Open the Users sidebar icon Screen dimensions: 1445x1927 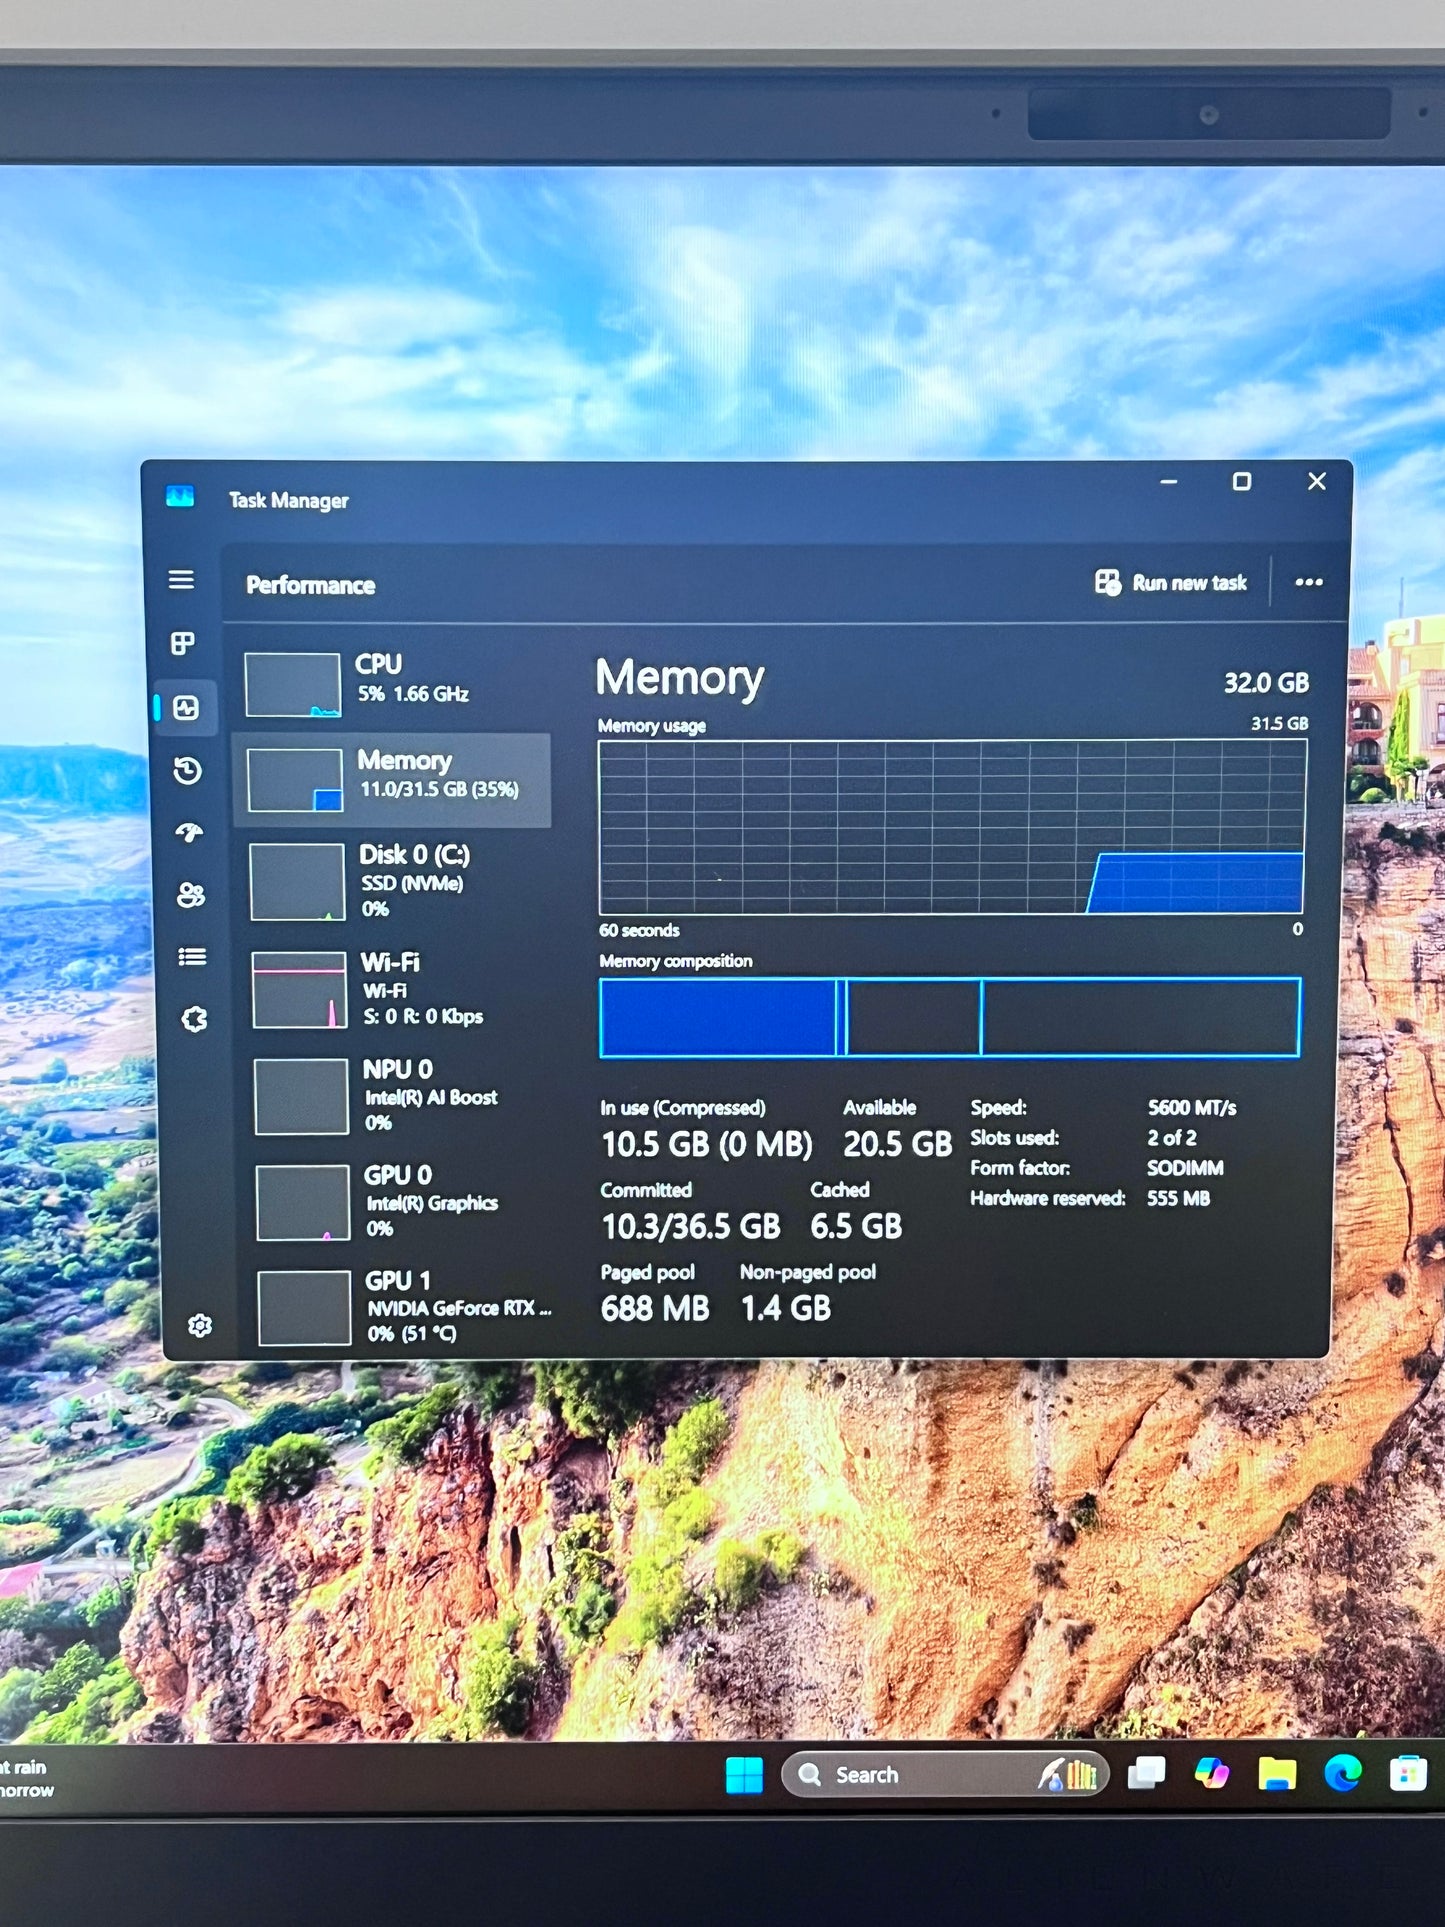click(x=191, y=894)
